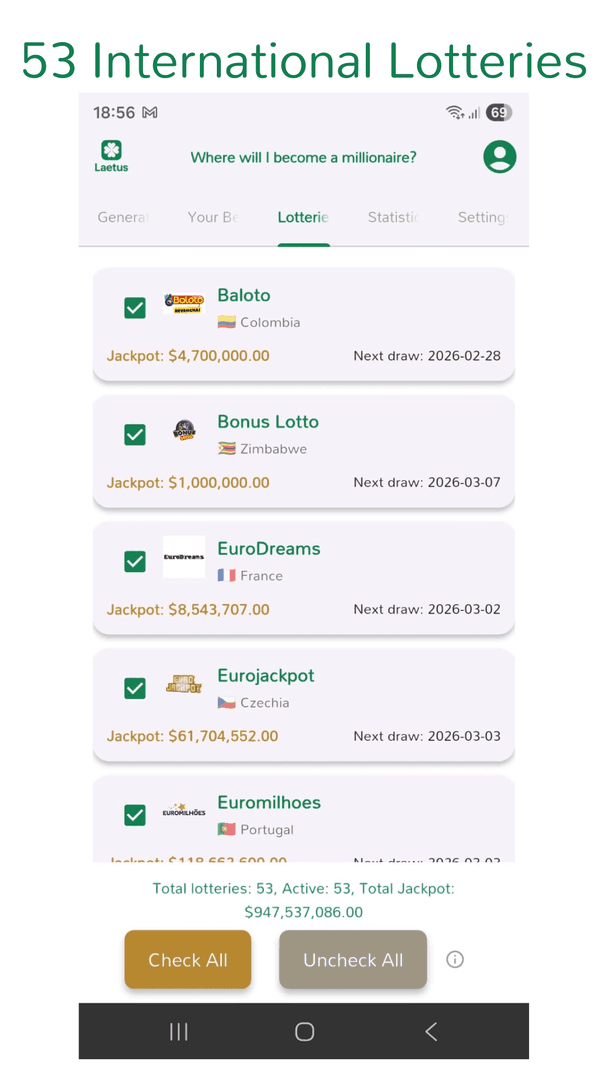This screenshot has width=608, height=1080.
Task: Toggle the Eurojackpot checkbox
Action: coord(135,689)
